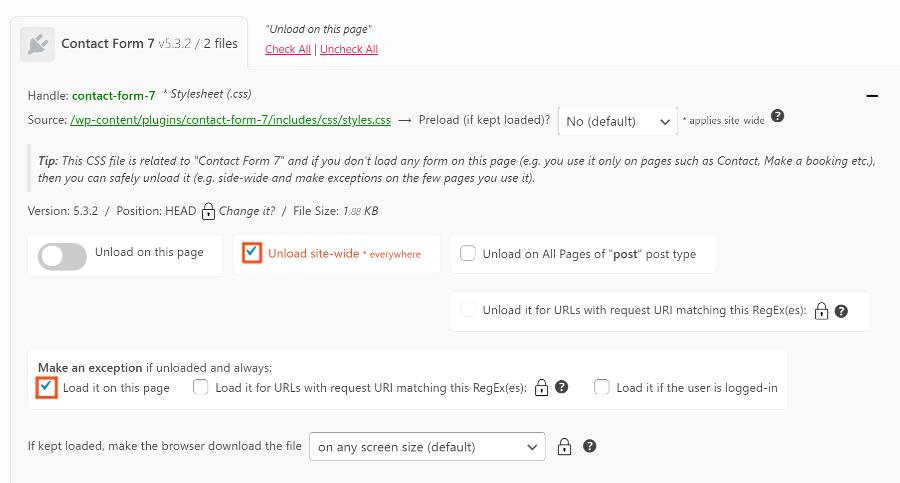The image size is (900, 483).
Task: Click lock icon beside Change it?
Action: [x=208, y=211]
